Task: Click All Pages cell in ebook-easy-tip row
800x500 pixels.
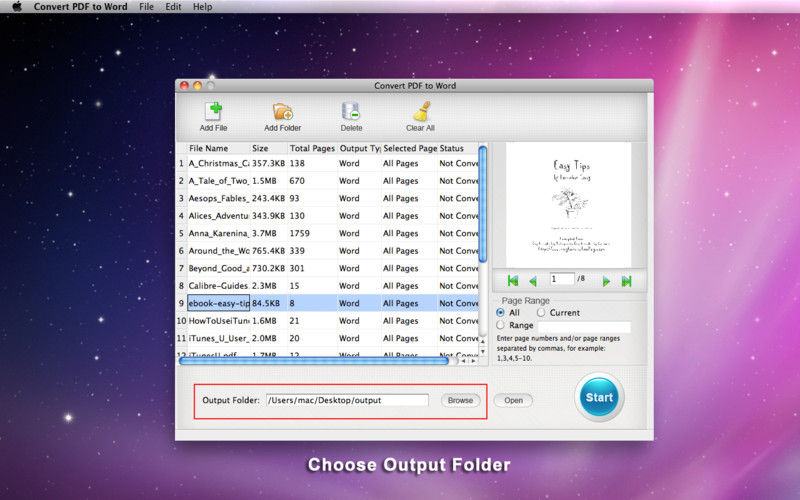Action: [410, 303]
